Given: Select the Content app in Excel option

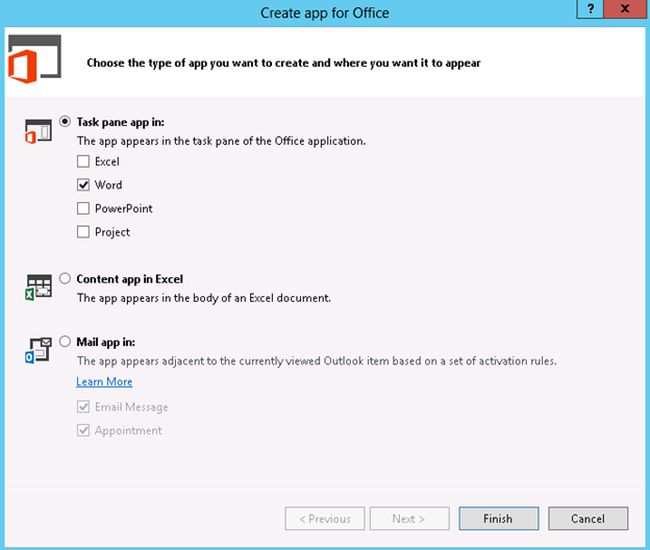Looking at the screenshot, I should click(x=65, y=278).
